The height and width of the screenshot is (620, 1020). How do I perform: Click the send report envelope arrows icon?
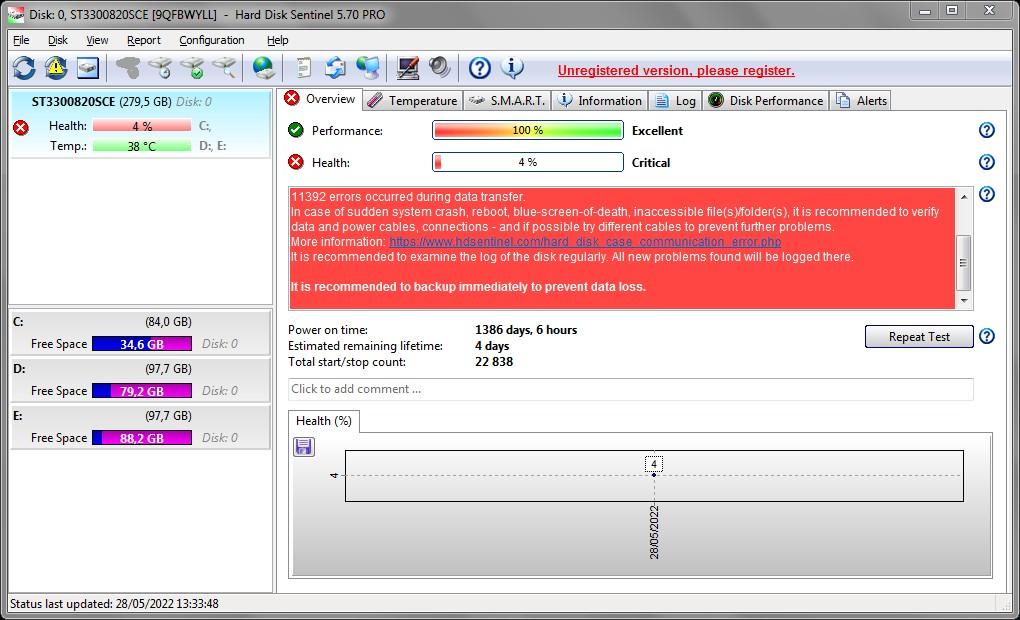click(336, 68)
